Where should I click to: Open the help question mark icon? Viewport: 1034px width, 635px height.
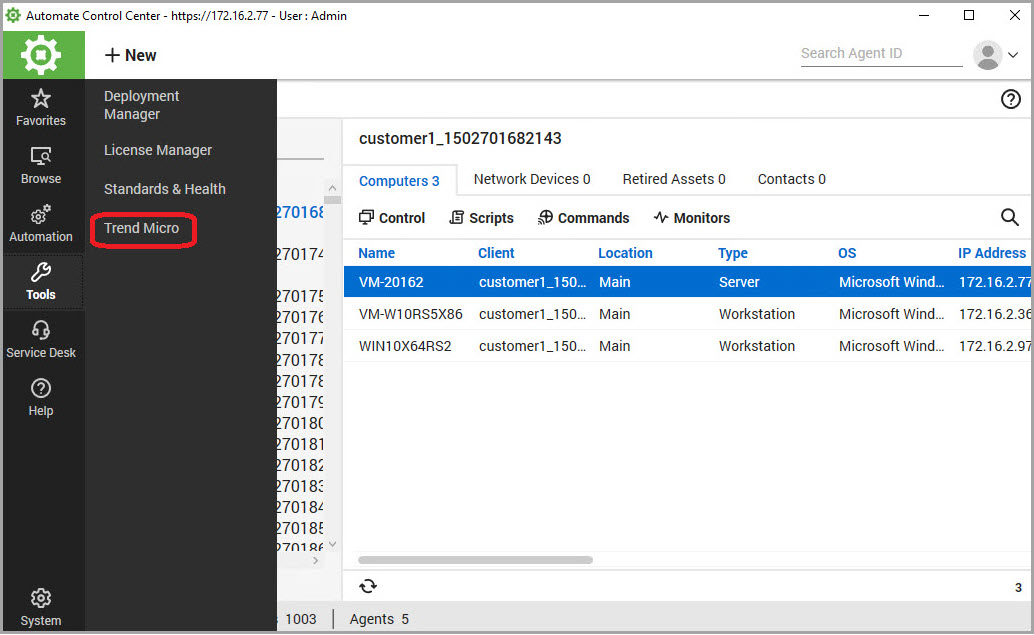pyautogui.click(x=1011, y=99)
